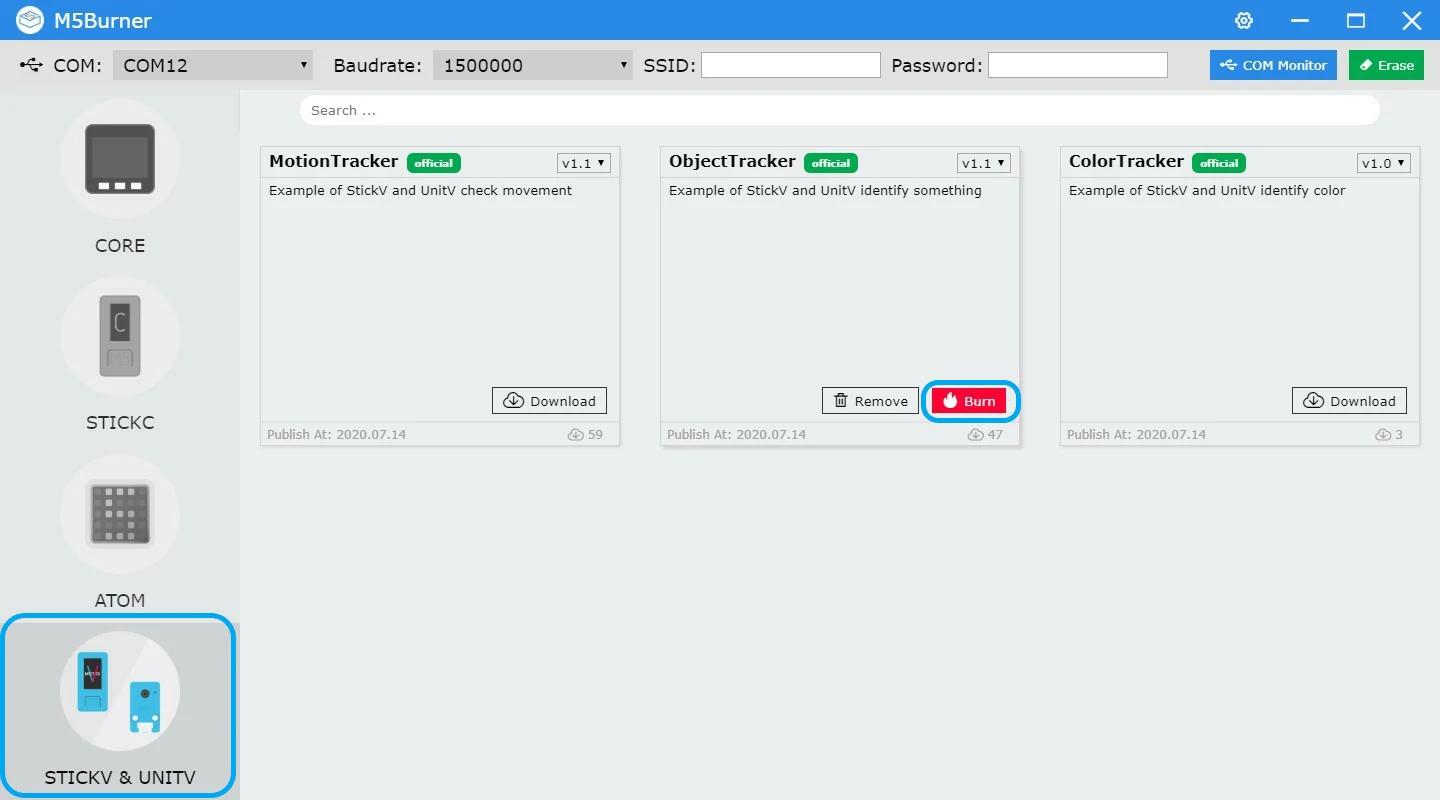Click the M5Burner logo icon
The width and height of the screenshot is (1440, 800).
[x=30, y=20]
